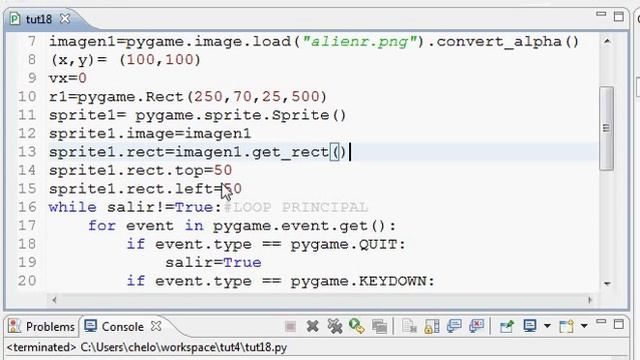The height and width of the screenshot is (360, 640).
Task: Toggle show console on standard error change
Action: 476,326
